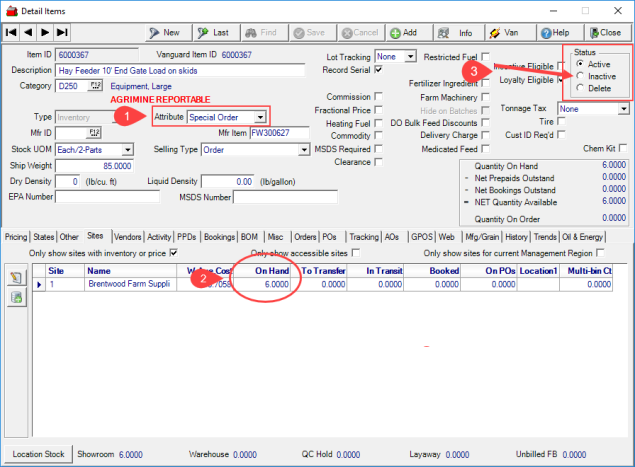Screen dimensions: 635x467
Task: Click the Category lookup button beside D250
Action: [x=96, y=88]
